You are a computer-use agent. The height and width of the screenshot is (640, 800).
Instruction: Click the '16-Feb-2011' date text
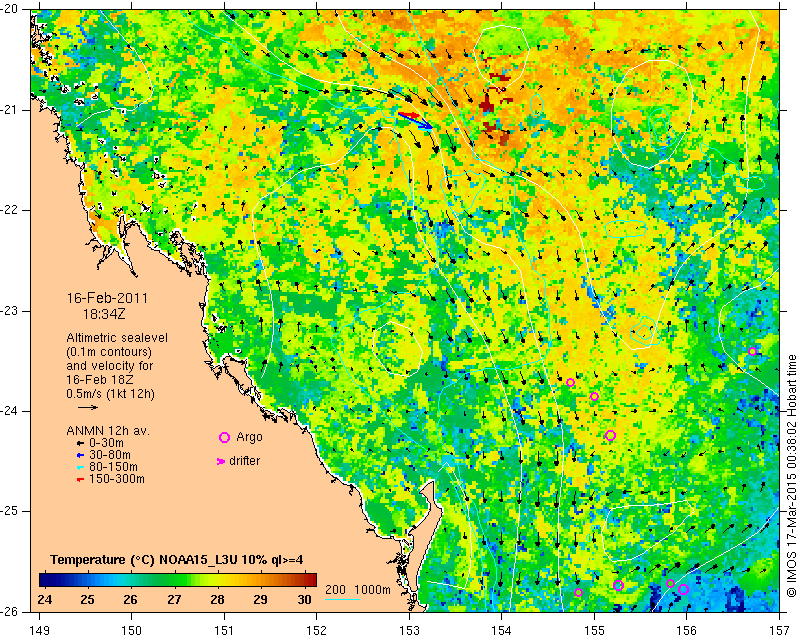point(107,298)
